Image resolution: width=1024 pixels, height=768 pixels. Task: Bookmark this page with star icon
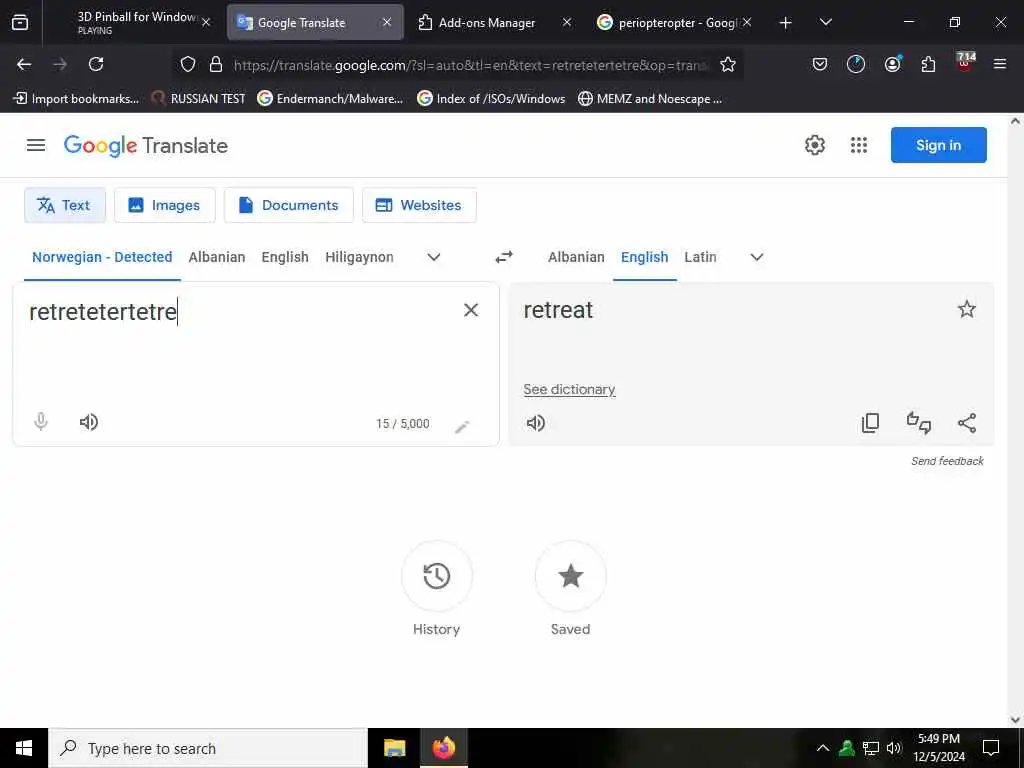pyautogui.click(x=728, y=64)
